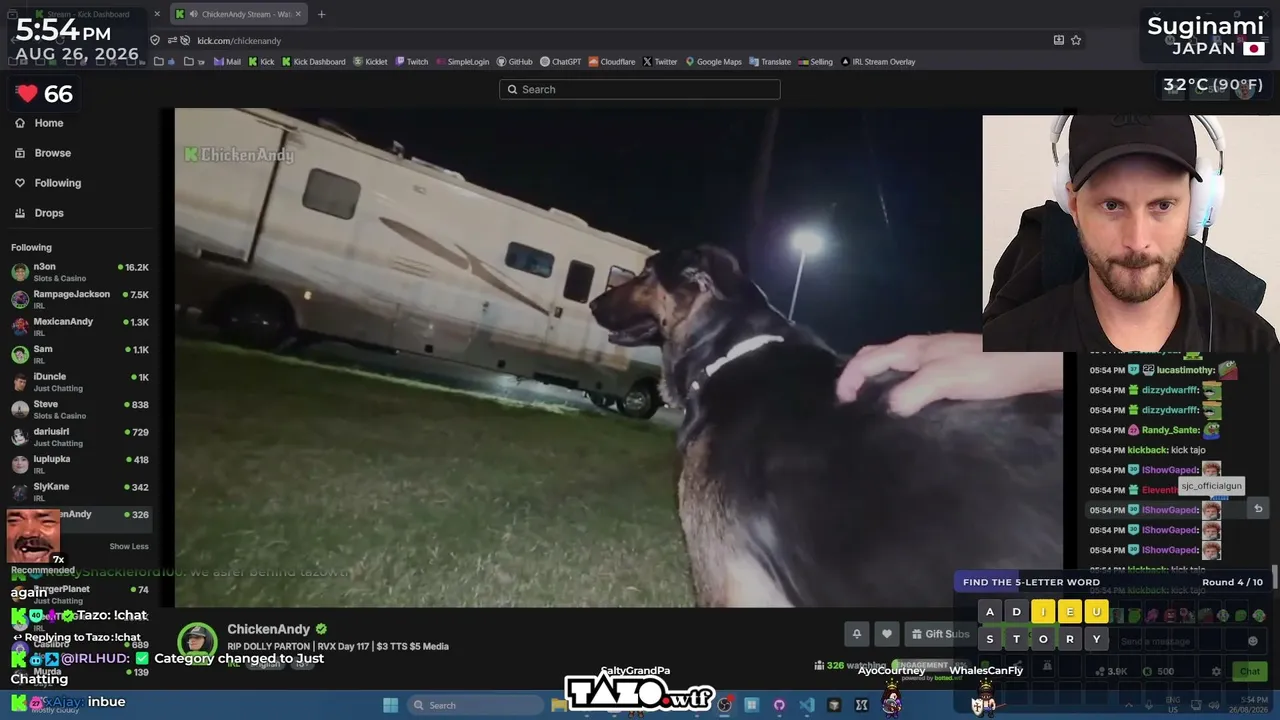
Task: Follow the channel with the heart button
Action: [887, 634]
